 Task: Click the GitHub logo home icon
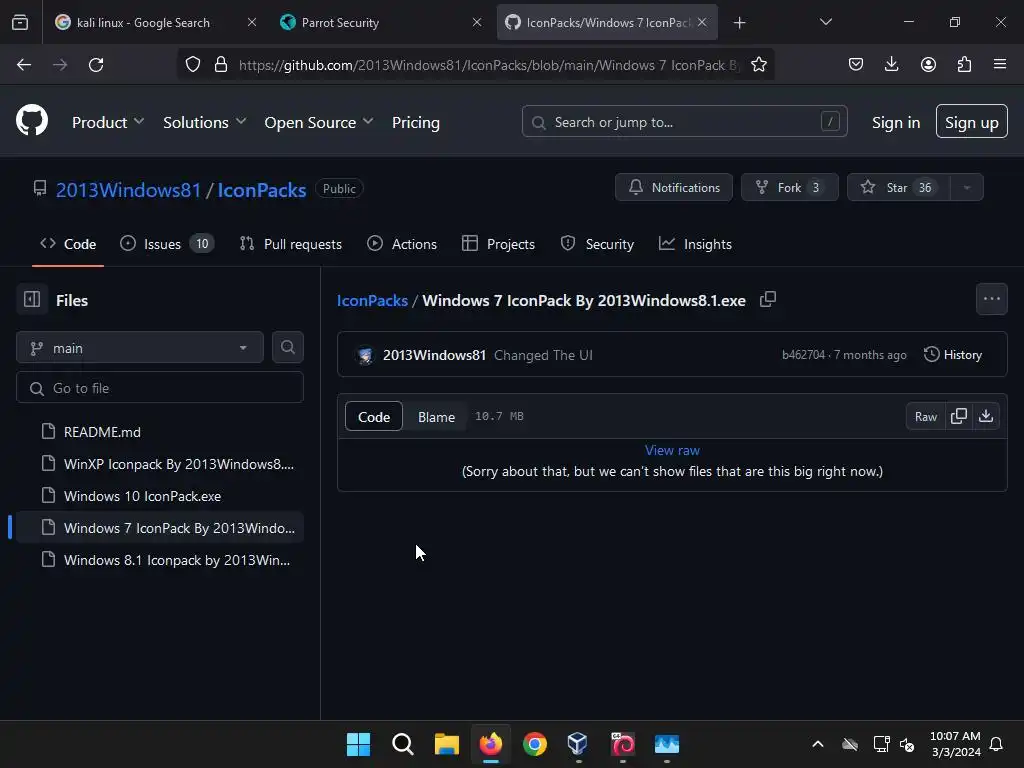point(32,121)
